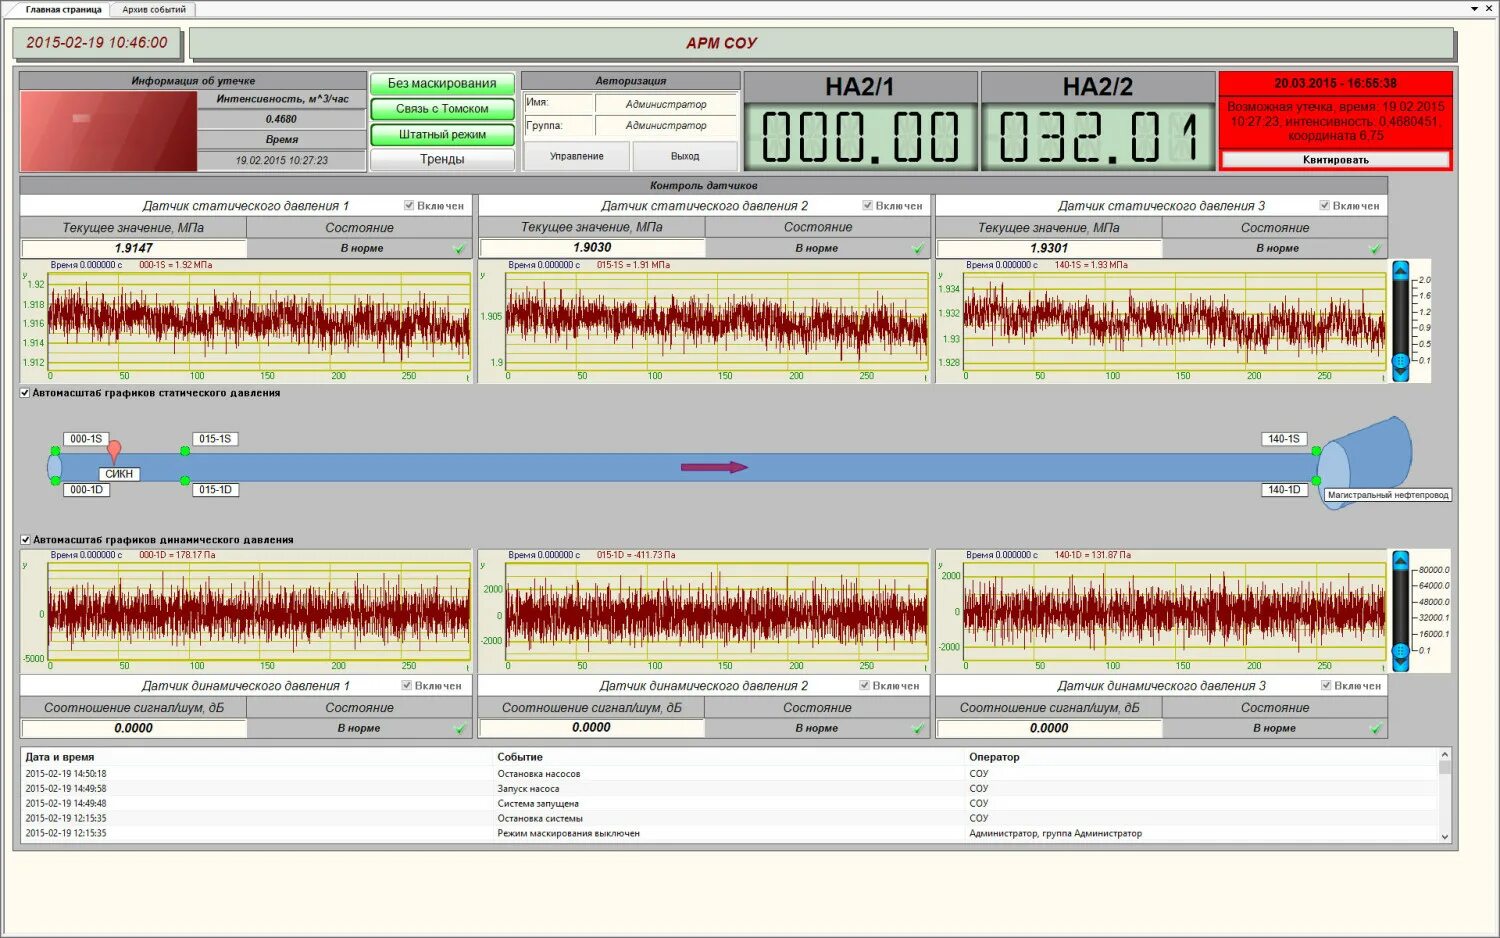
Task: Toggle autoscale of dynamic pressure graphs
Action: pos(25,540)
